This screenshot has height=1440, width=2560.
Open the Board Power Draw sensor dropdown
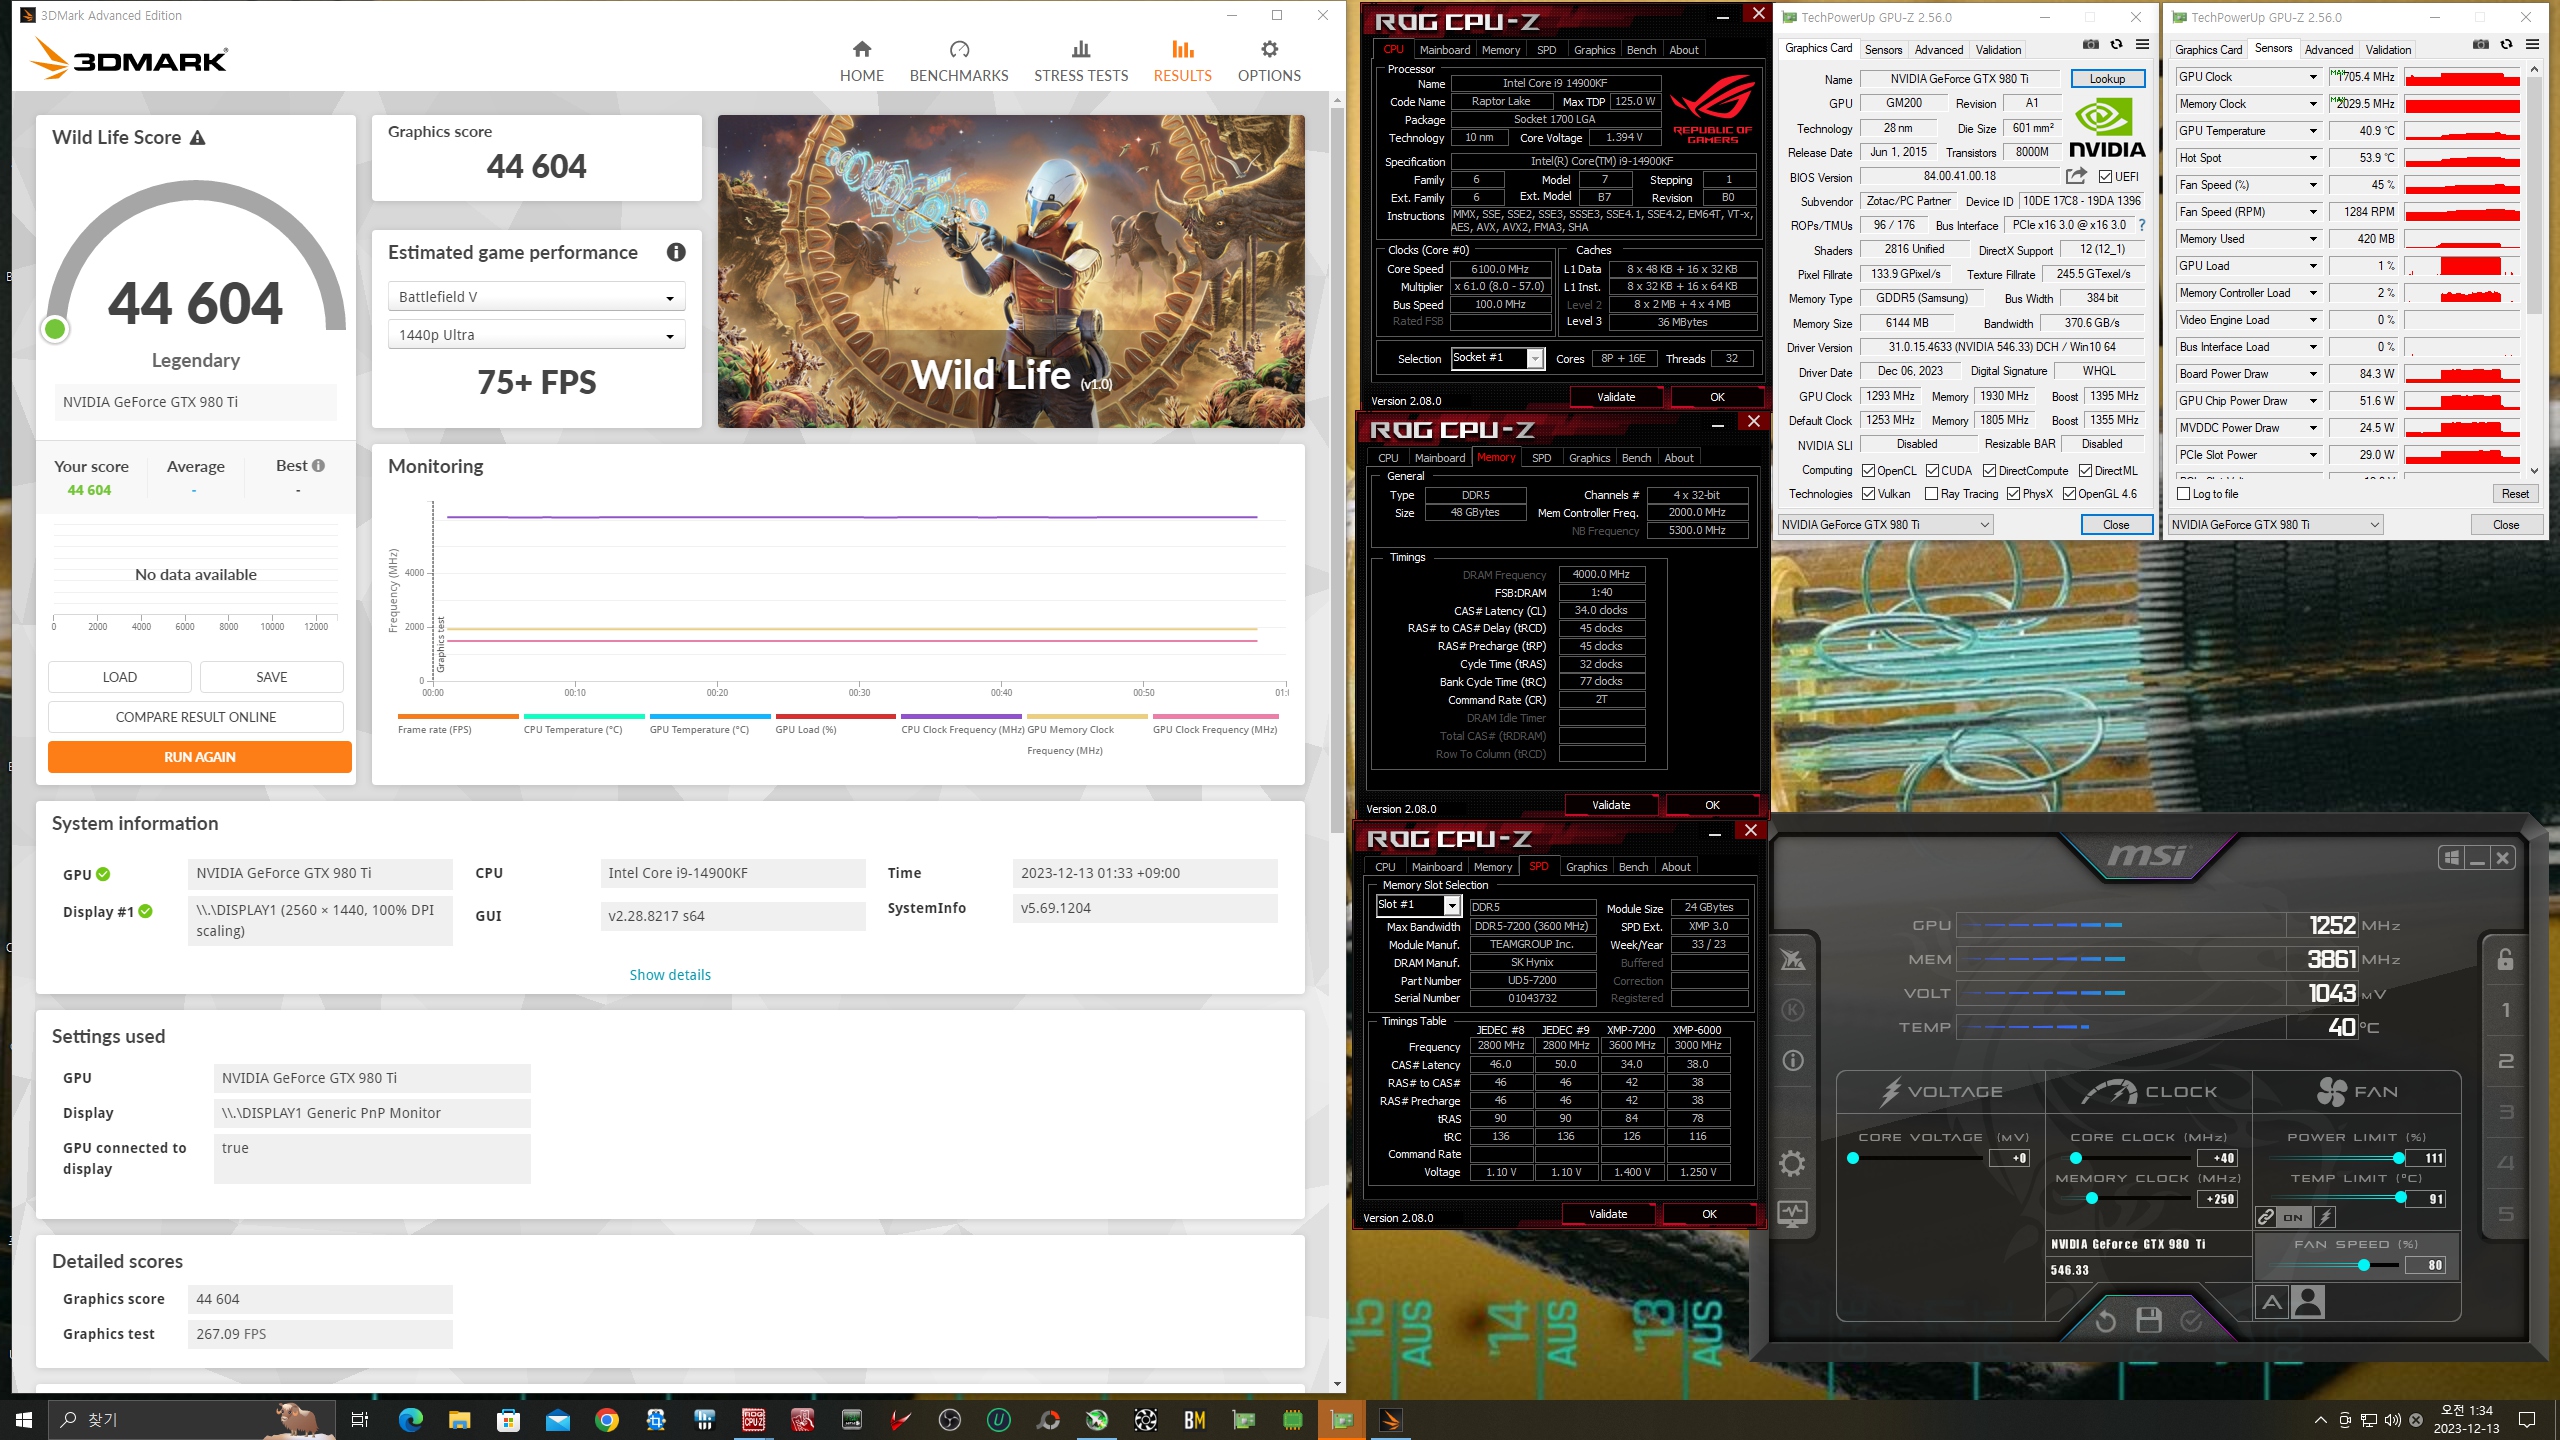tap(2313, 374)
